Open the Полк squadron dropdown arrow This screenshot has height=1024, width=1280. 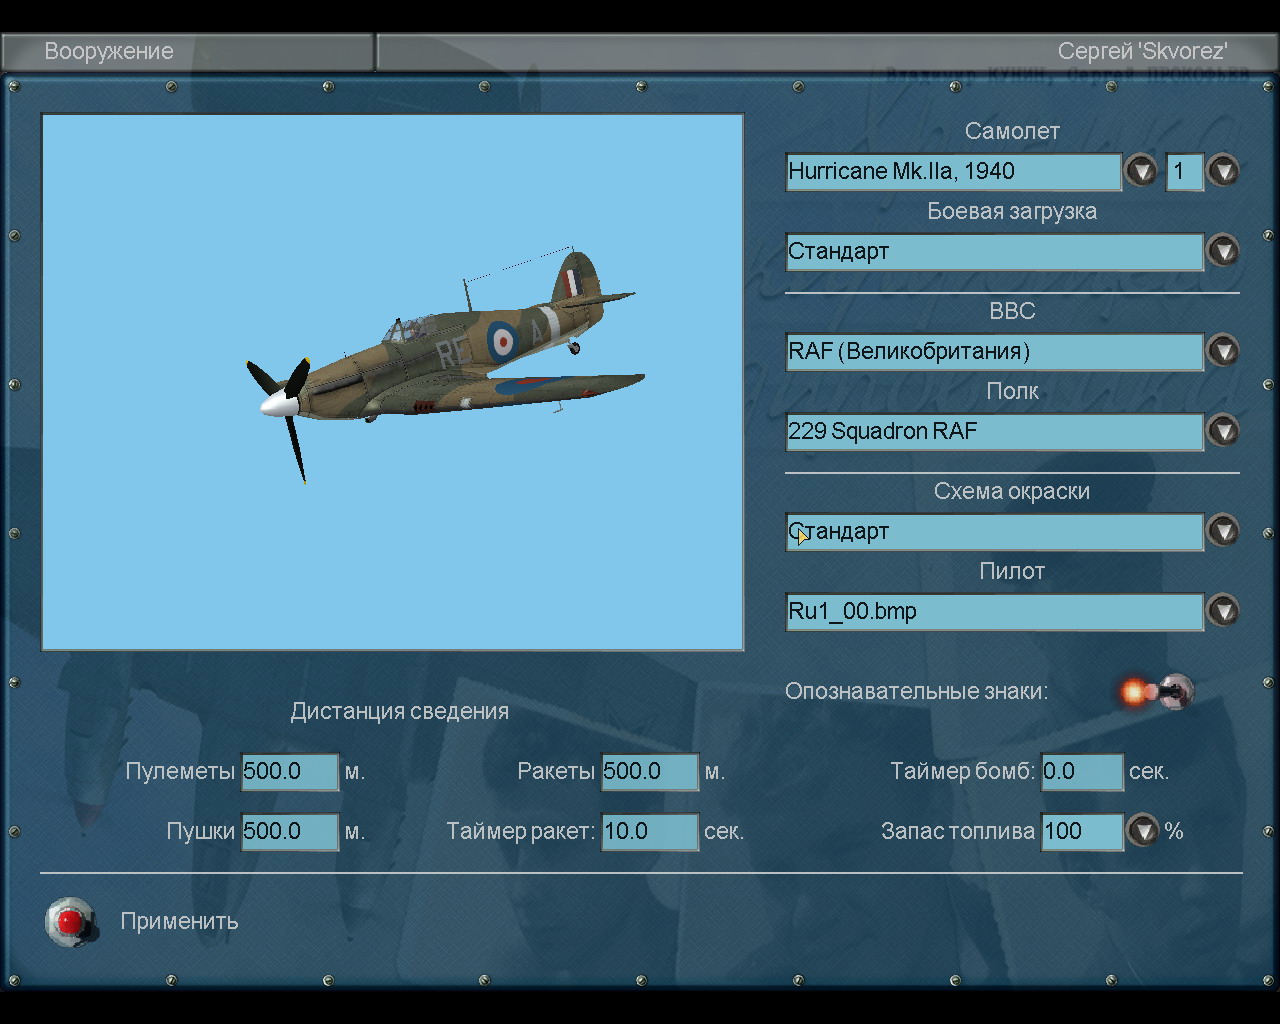1222,431
